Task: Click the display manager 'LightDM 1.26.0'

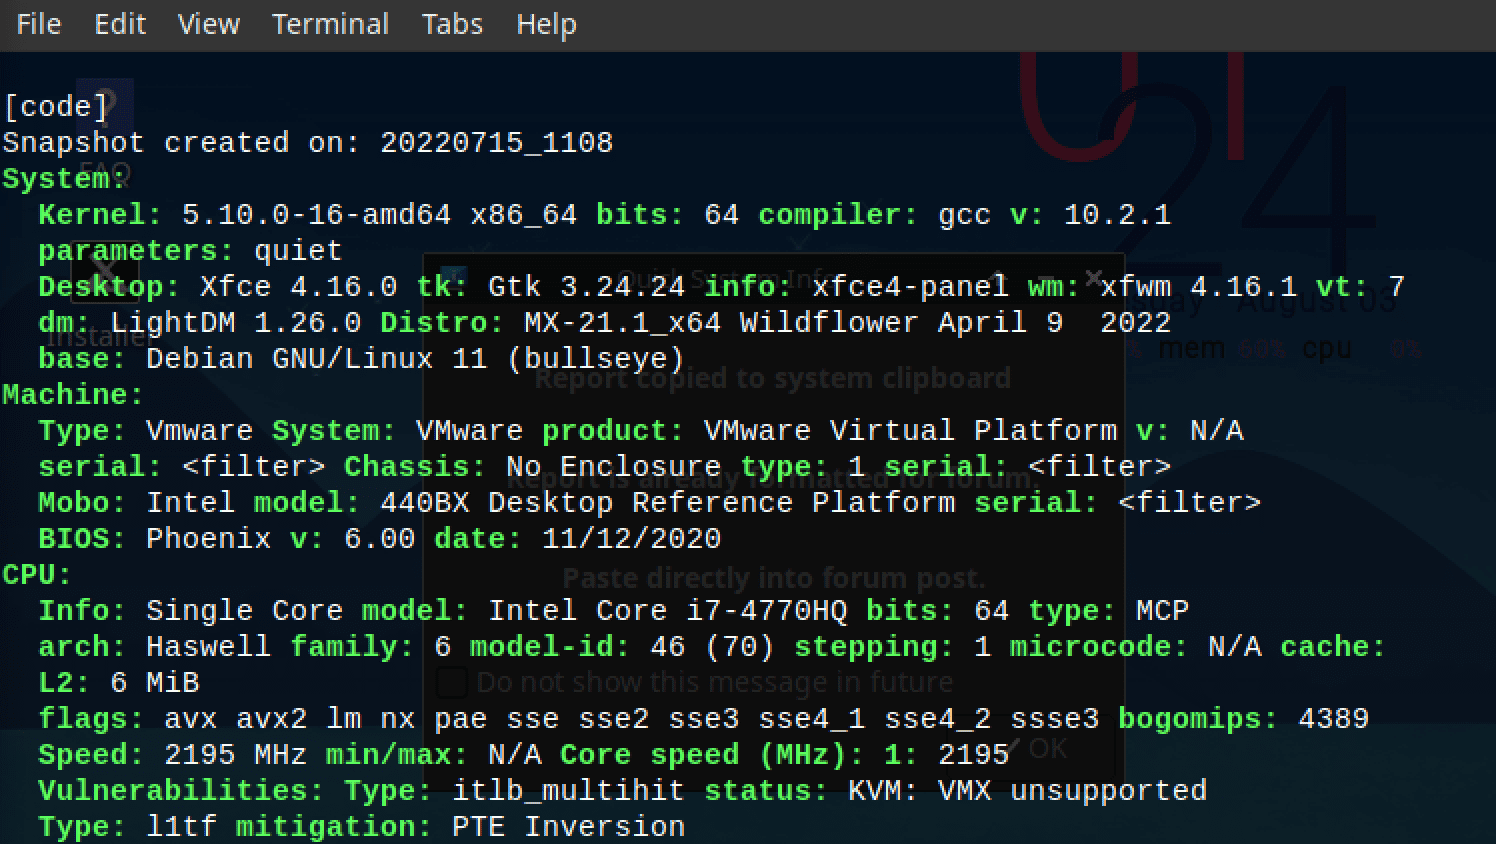Action: [235, 323]
